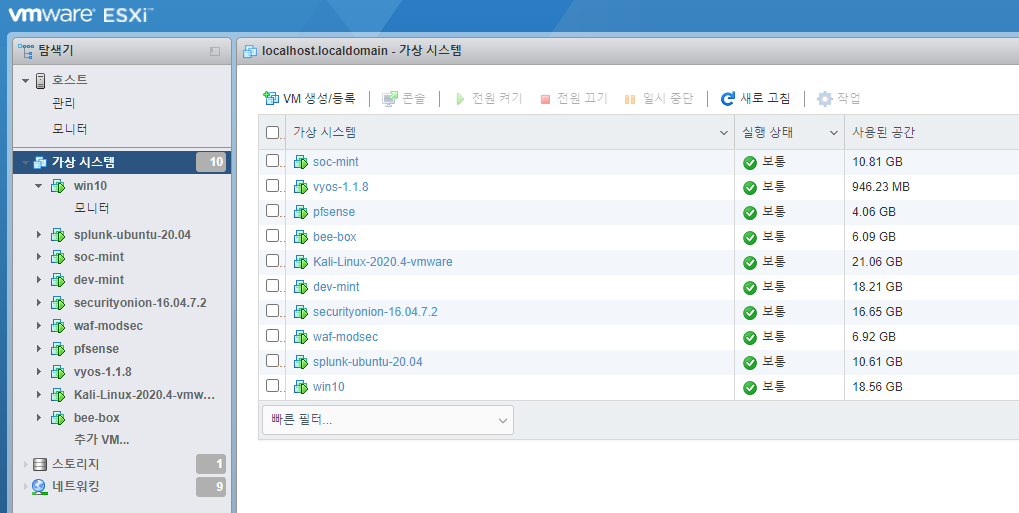Minimize the 탐색기 navigator panel
This screenshot has height=513, width=1019.
[215, 51]
